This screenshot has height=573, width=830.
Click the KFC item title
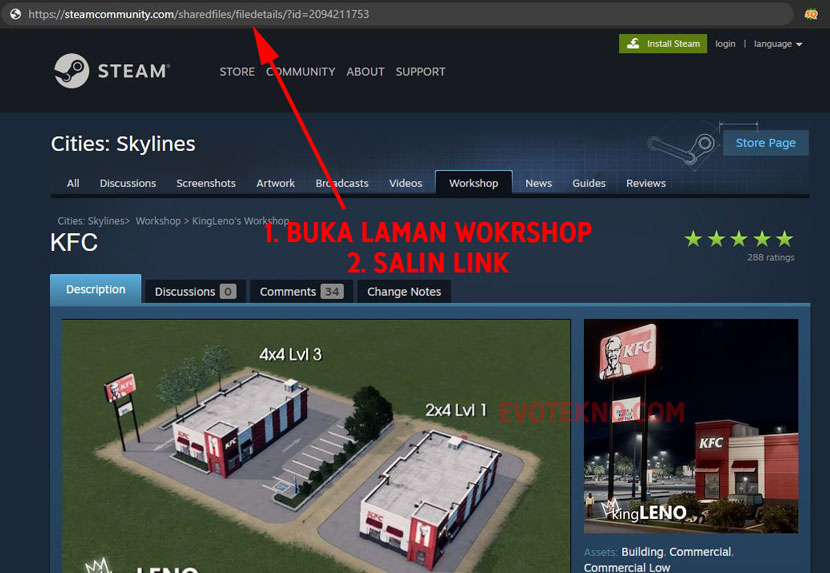74,243
